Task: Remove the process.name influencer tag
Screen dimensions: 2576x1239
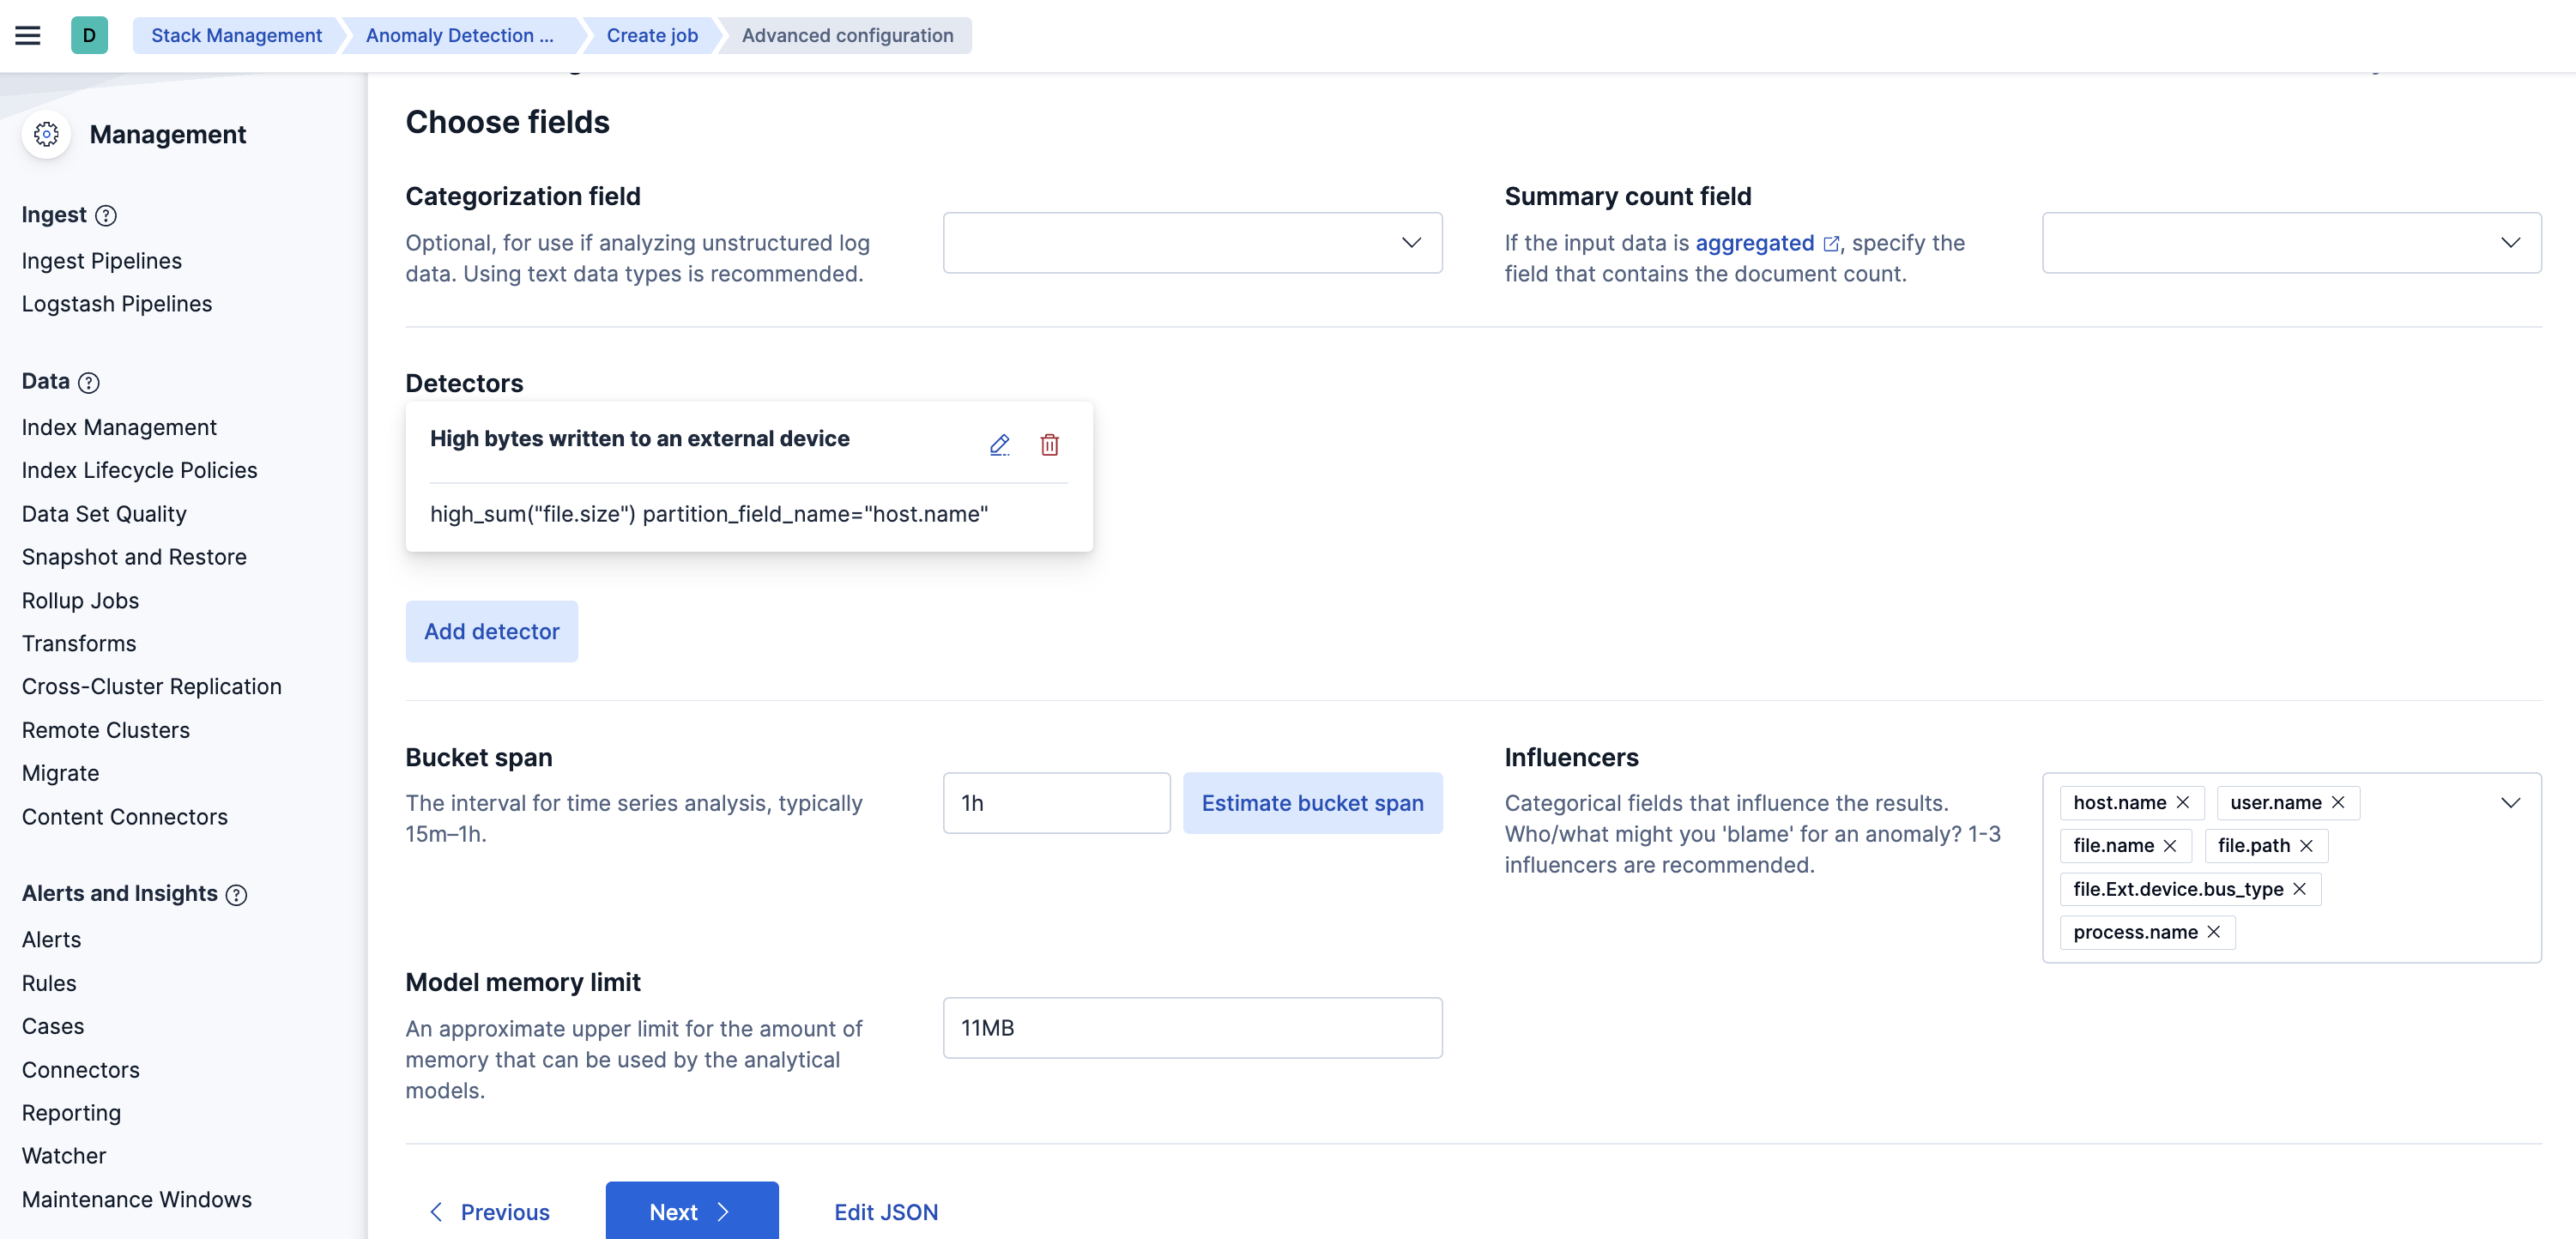Action: tap(2212, 932)
